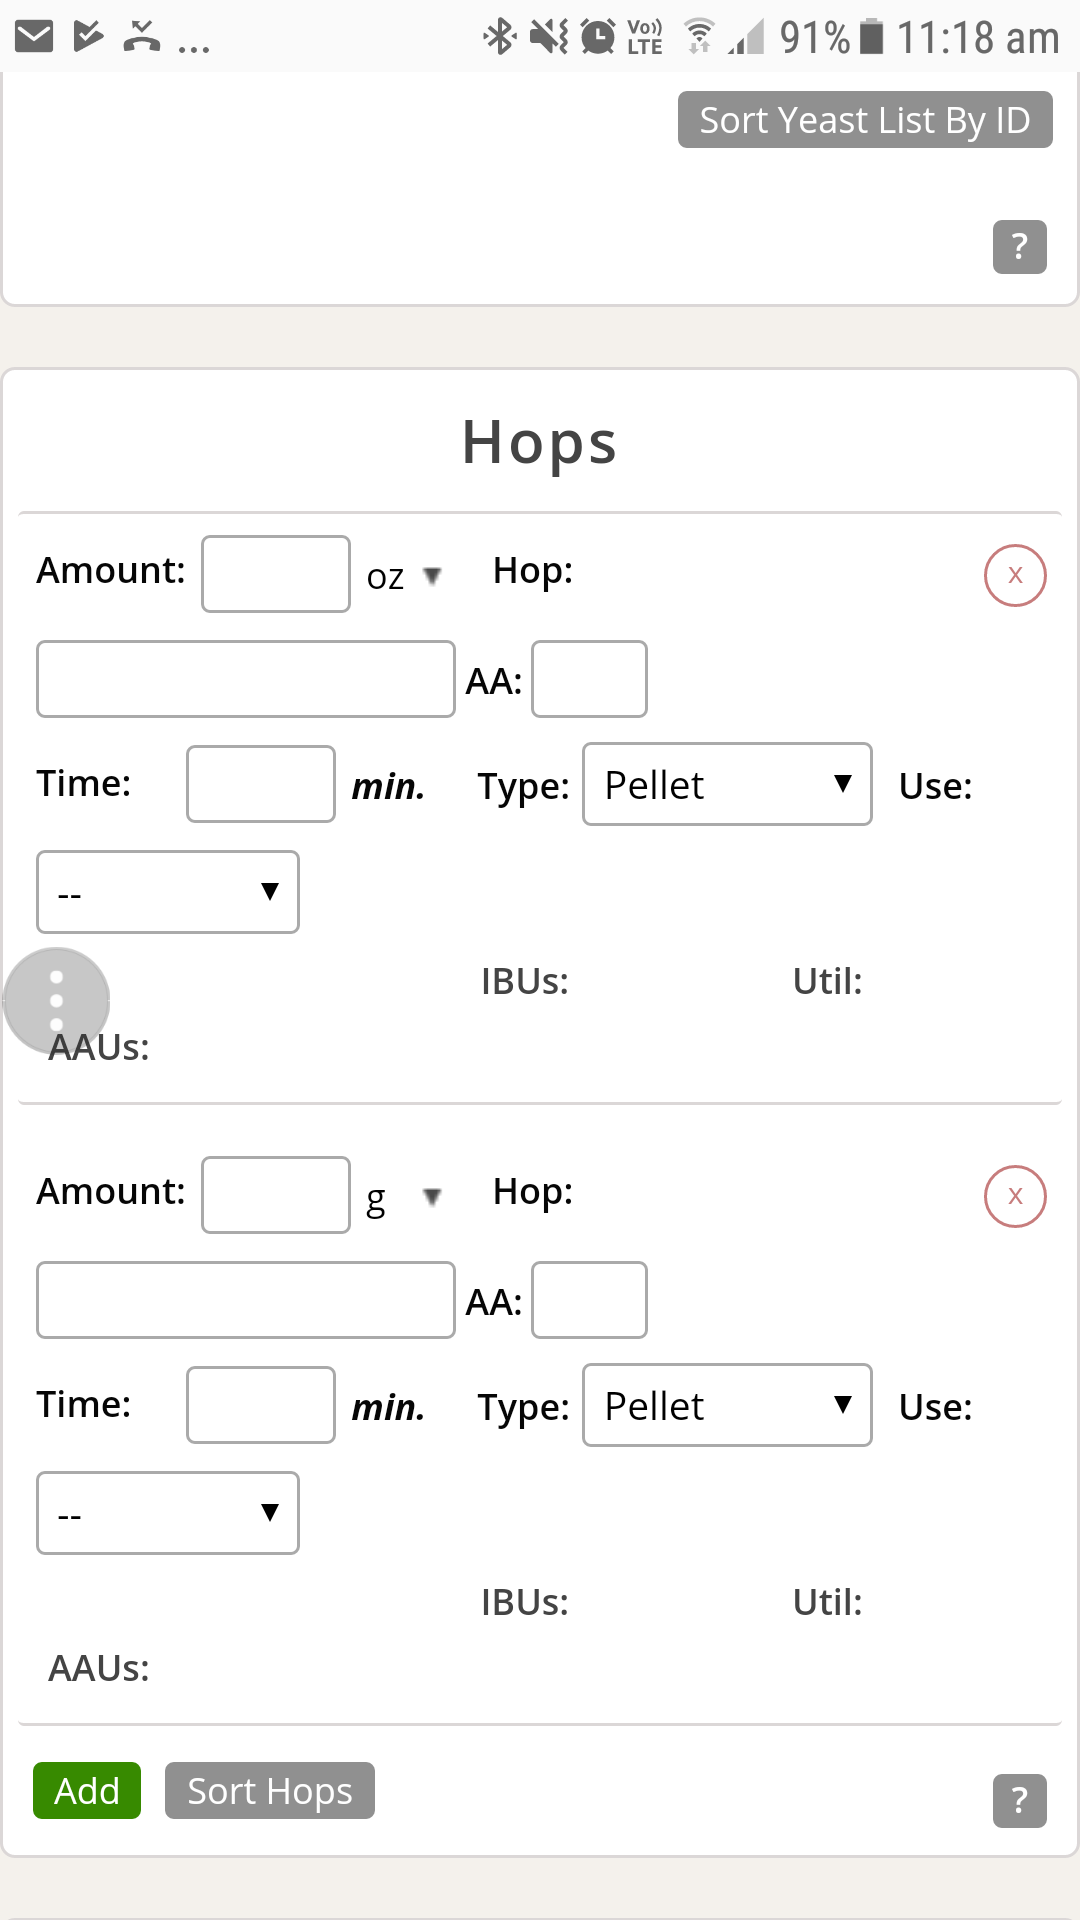Tap the Bluetooth status bar icon

click(500, 37)
